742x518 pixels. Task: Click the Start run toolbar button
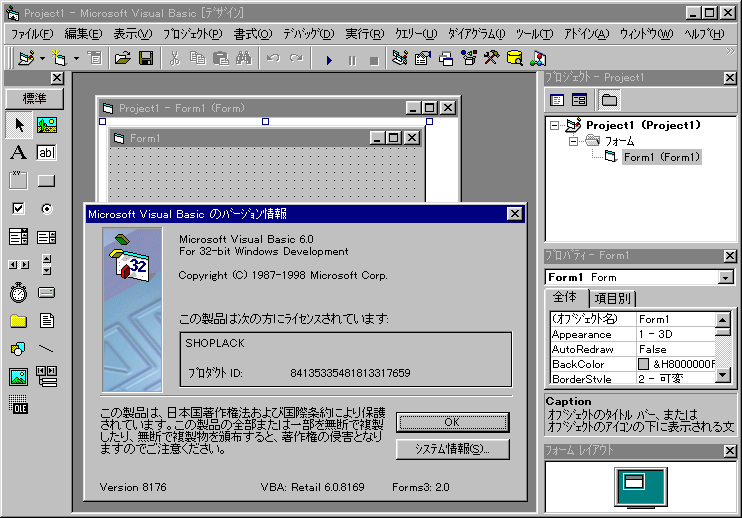[329, 60]
